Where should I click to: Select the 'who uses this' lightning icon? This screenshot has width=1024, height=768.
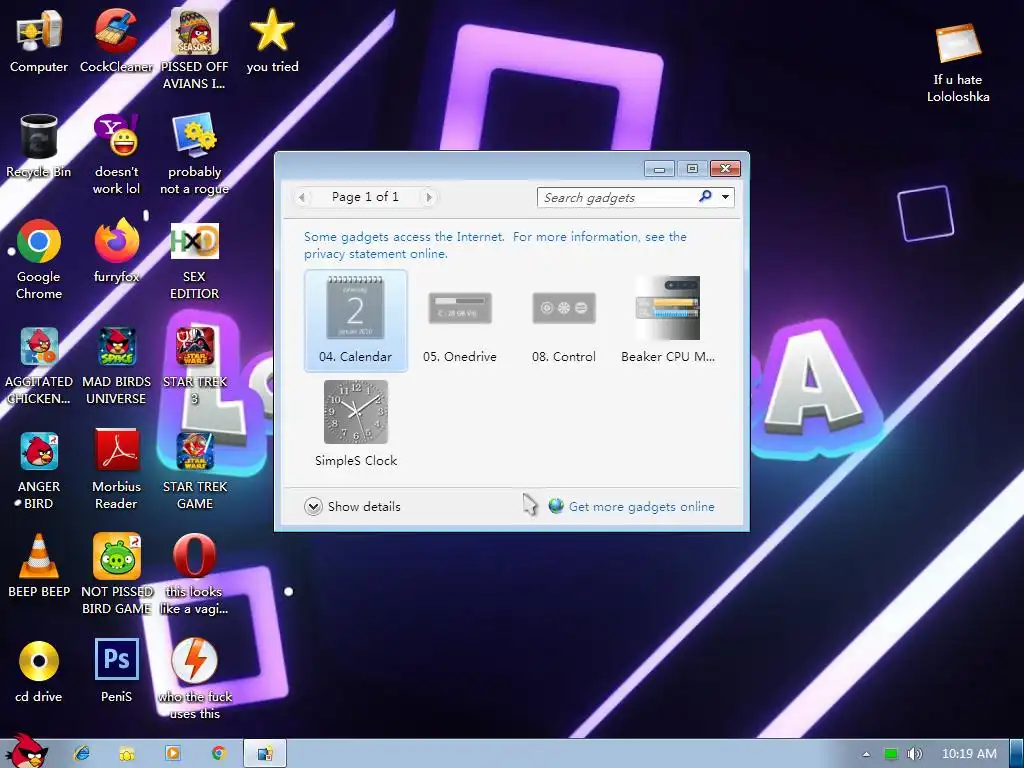coord(195,679)
